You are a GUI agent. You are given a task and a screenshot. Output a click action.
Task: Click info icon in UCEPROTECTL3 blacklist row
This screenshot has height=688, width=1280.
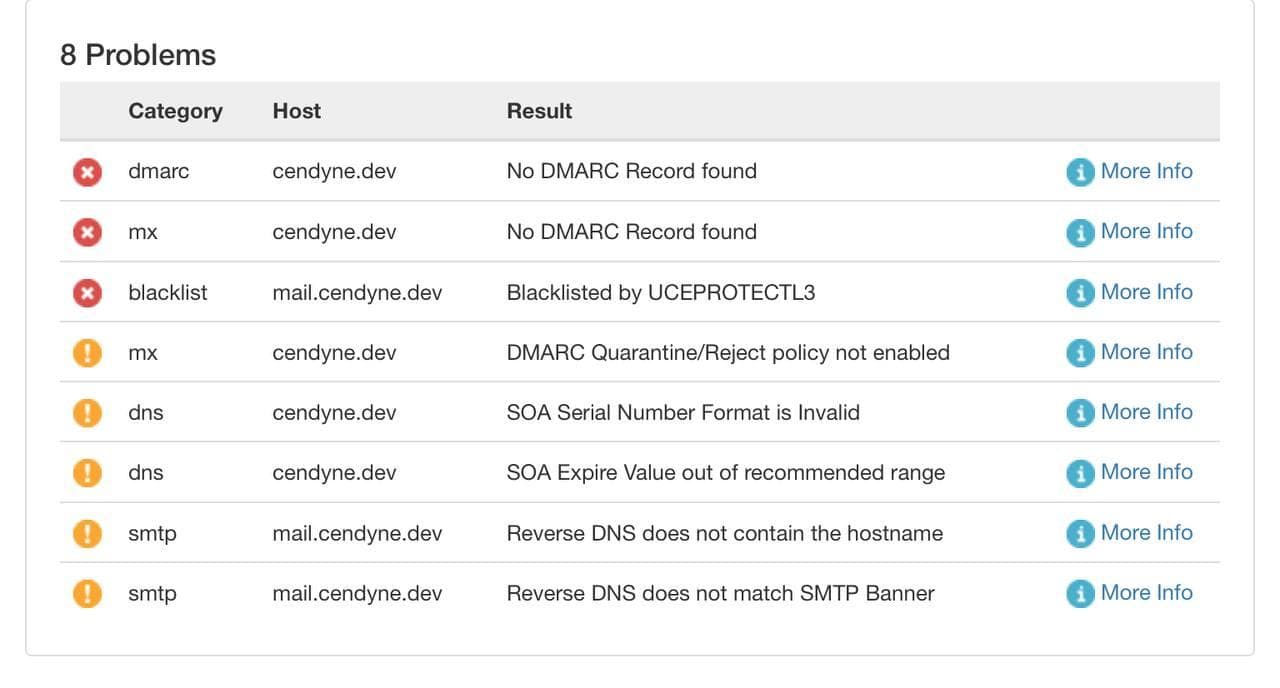(1080, 292)
